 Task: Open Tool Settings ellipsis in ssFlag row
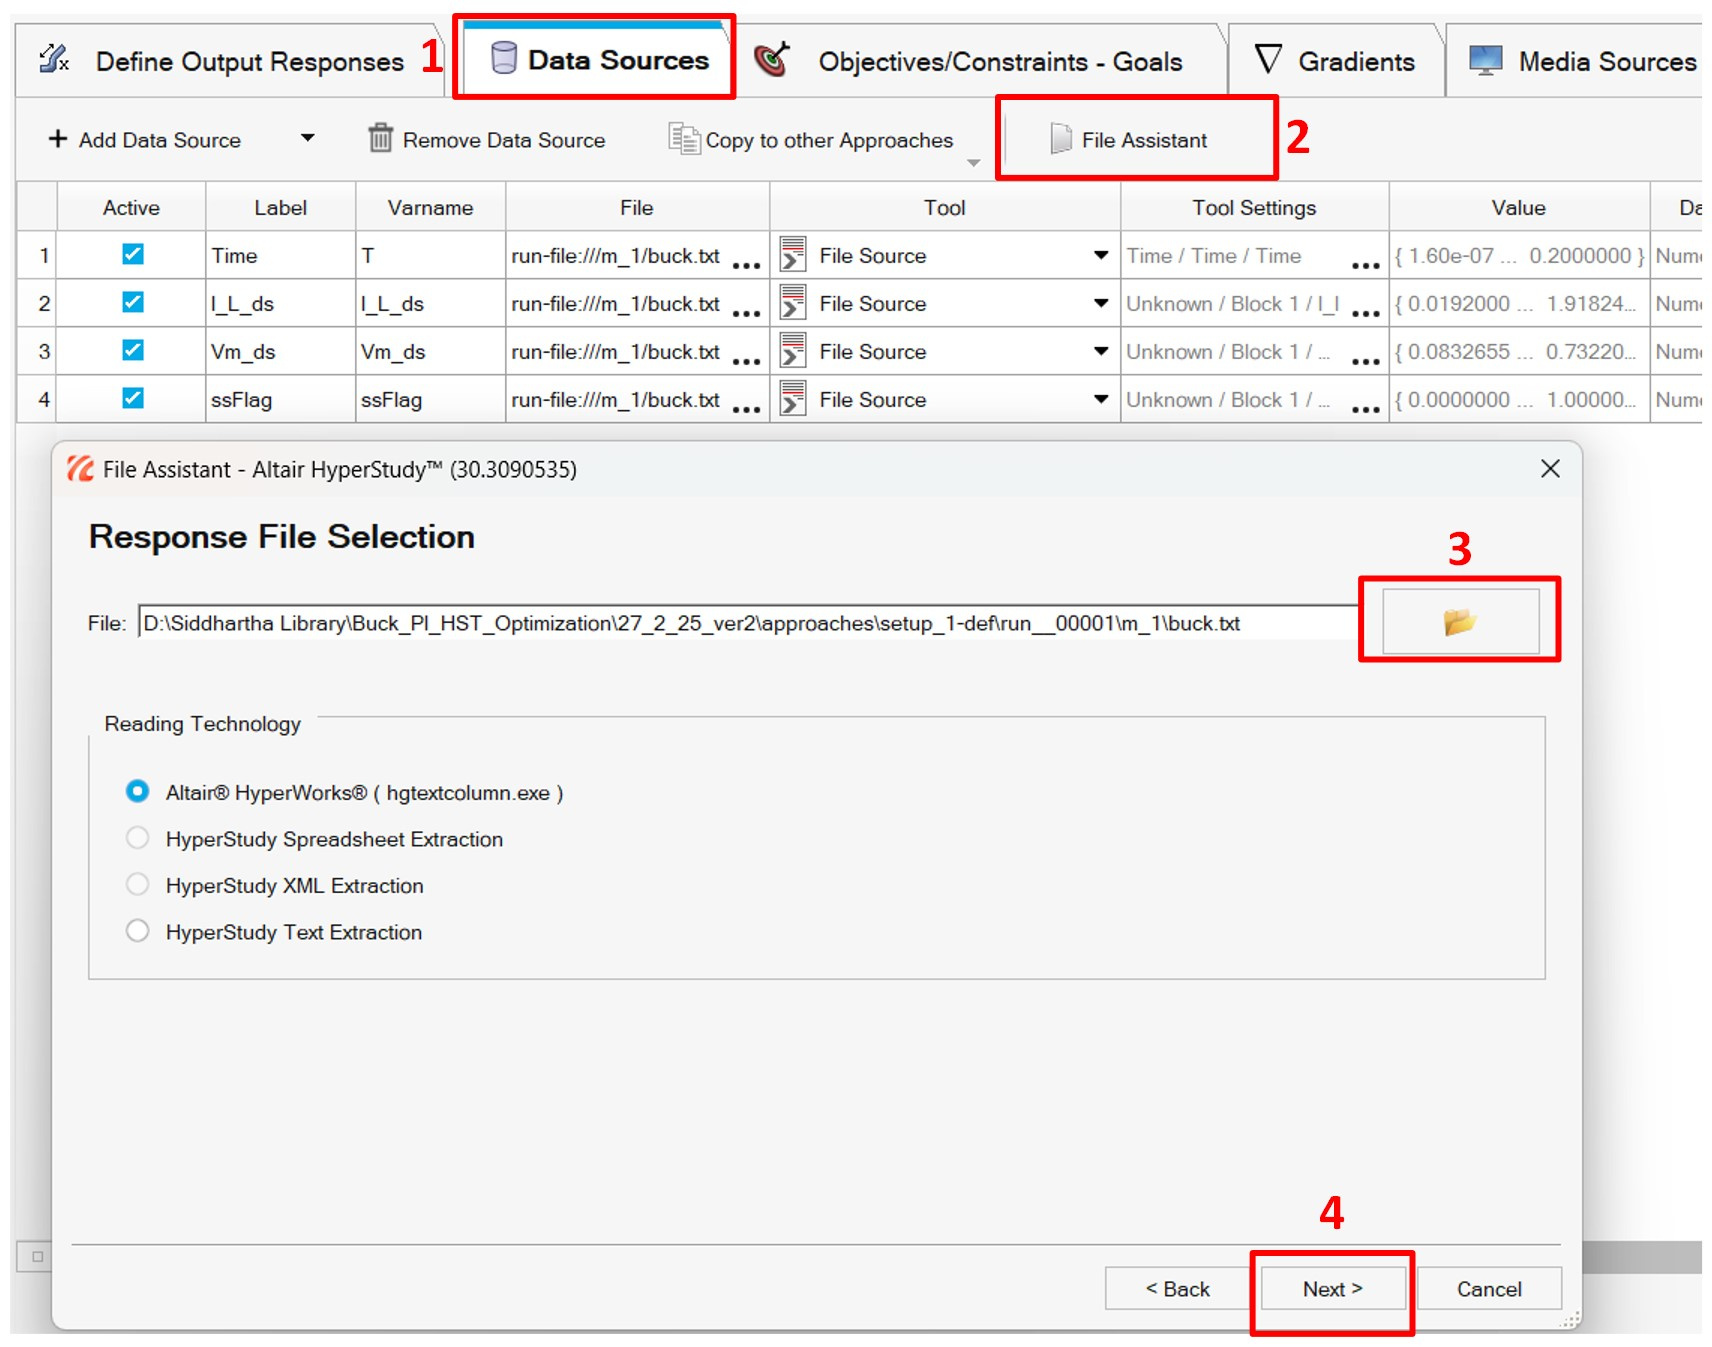(1365, 409)
